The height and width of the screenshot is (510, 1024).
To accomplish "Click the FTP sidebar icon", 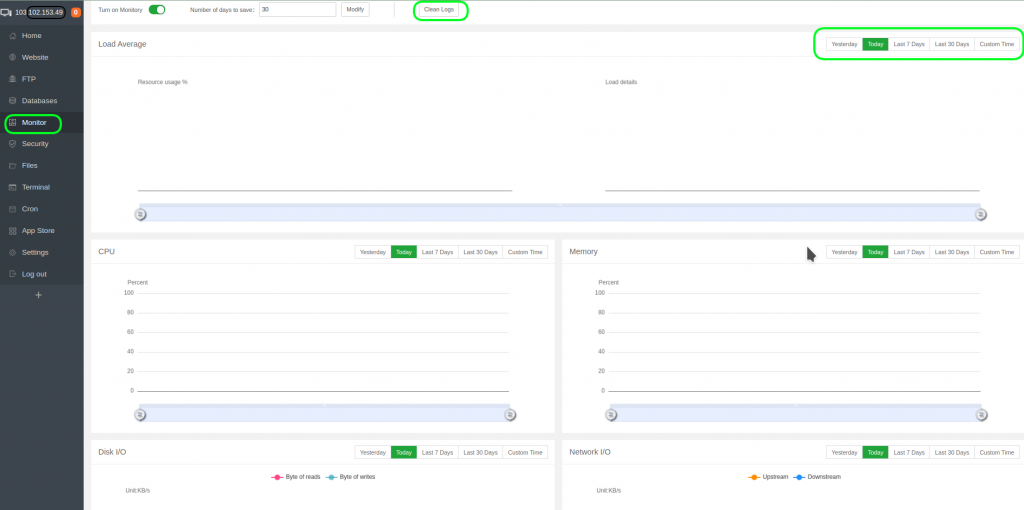I will [12, 79].
